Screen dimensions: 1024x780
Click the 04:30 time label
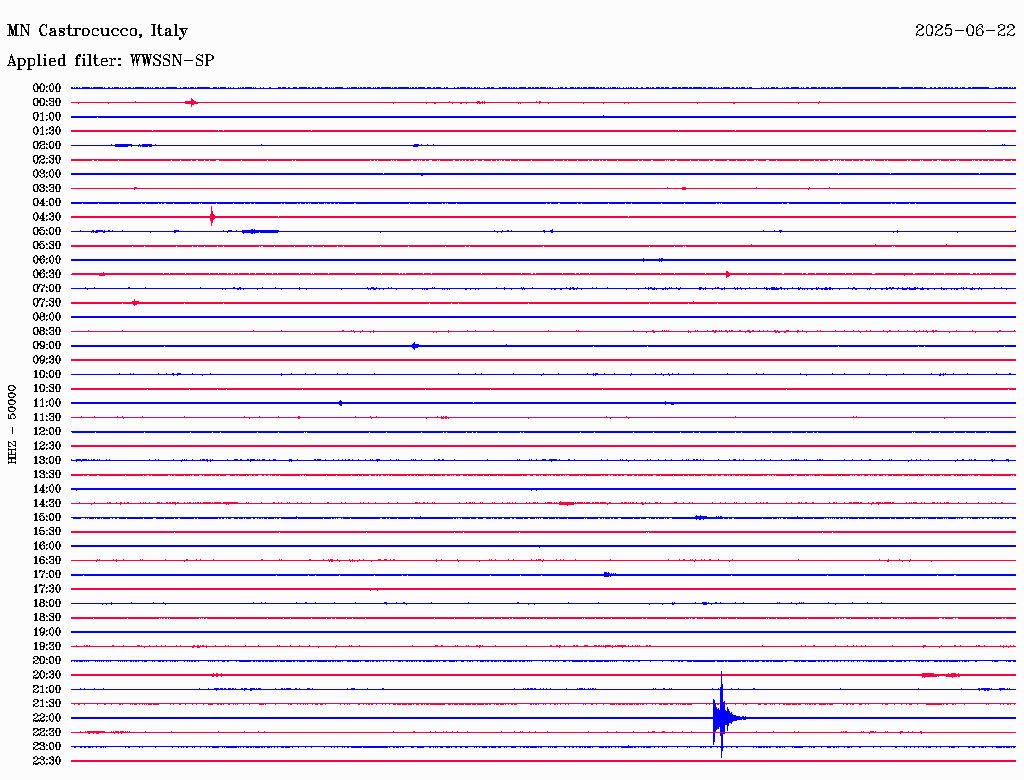(47, 217)
